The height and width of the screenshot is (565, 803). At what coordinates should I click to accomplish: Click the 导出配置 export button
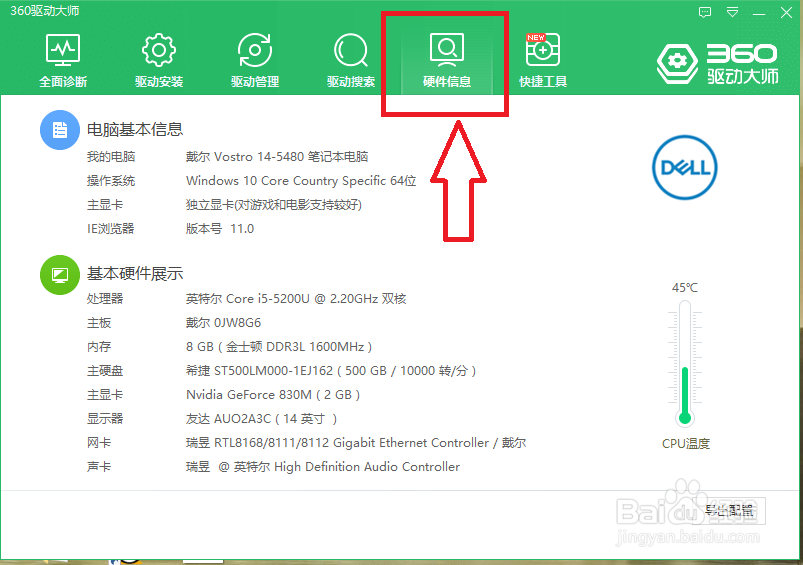click(729, 510)
